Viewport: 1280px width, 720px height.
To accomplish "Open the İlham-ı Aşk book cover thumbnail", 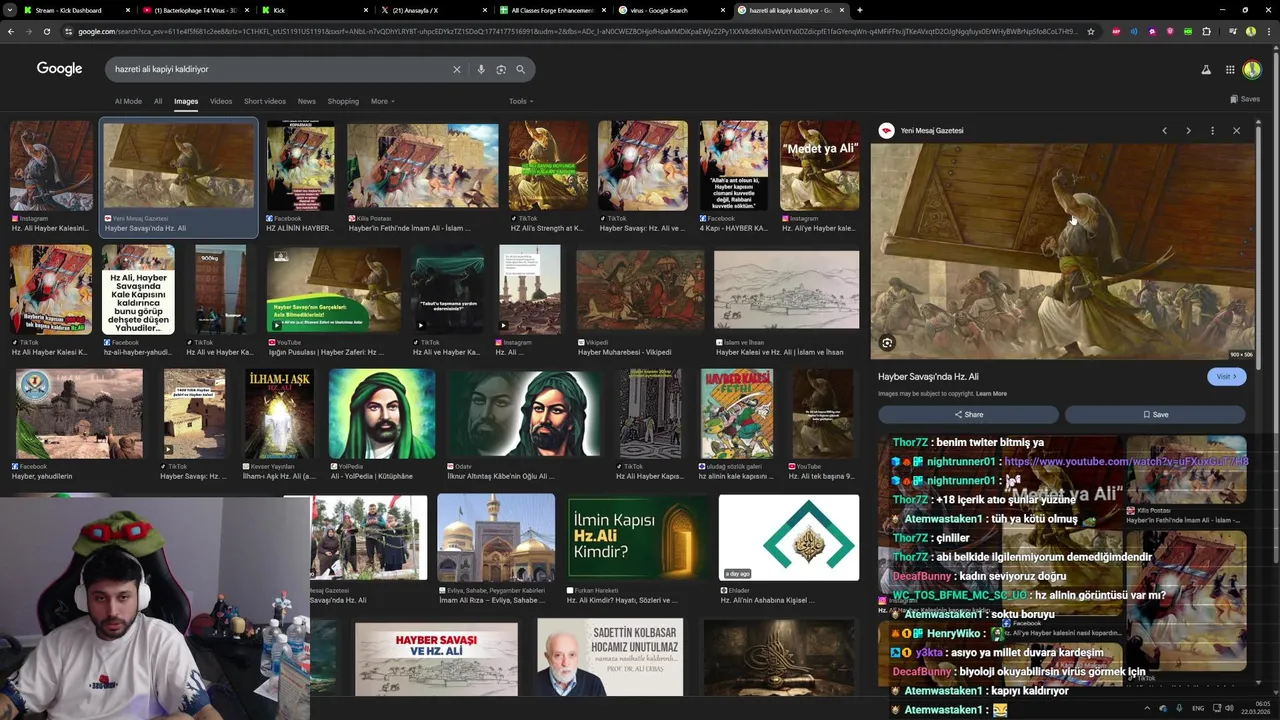I will (x=280, y=414).
